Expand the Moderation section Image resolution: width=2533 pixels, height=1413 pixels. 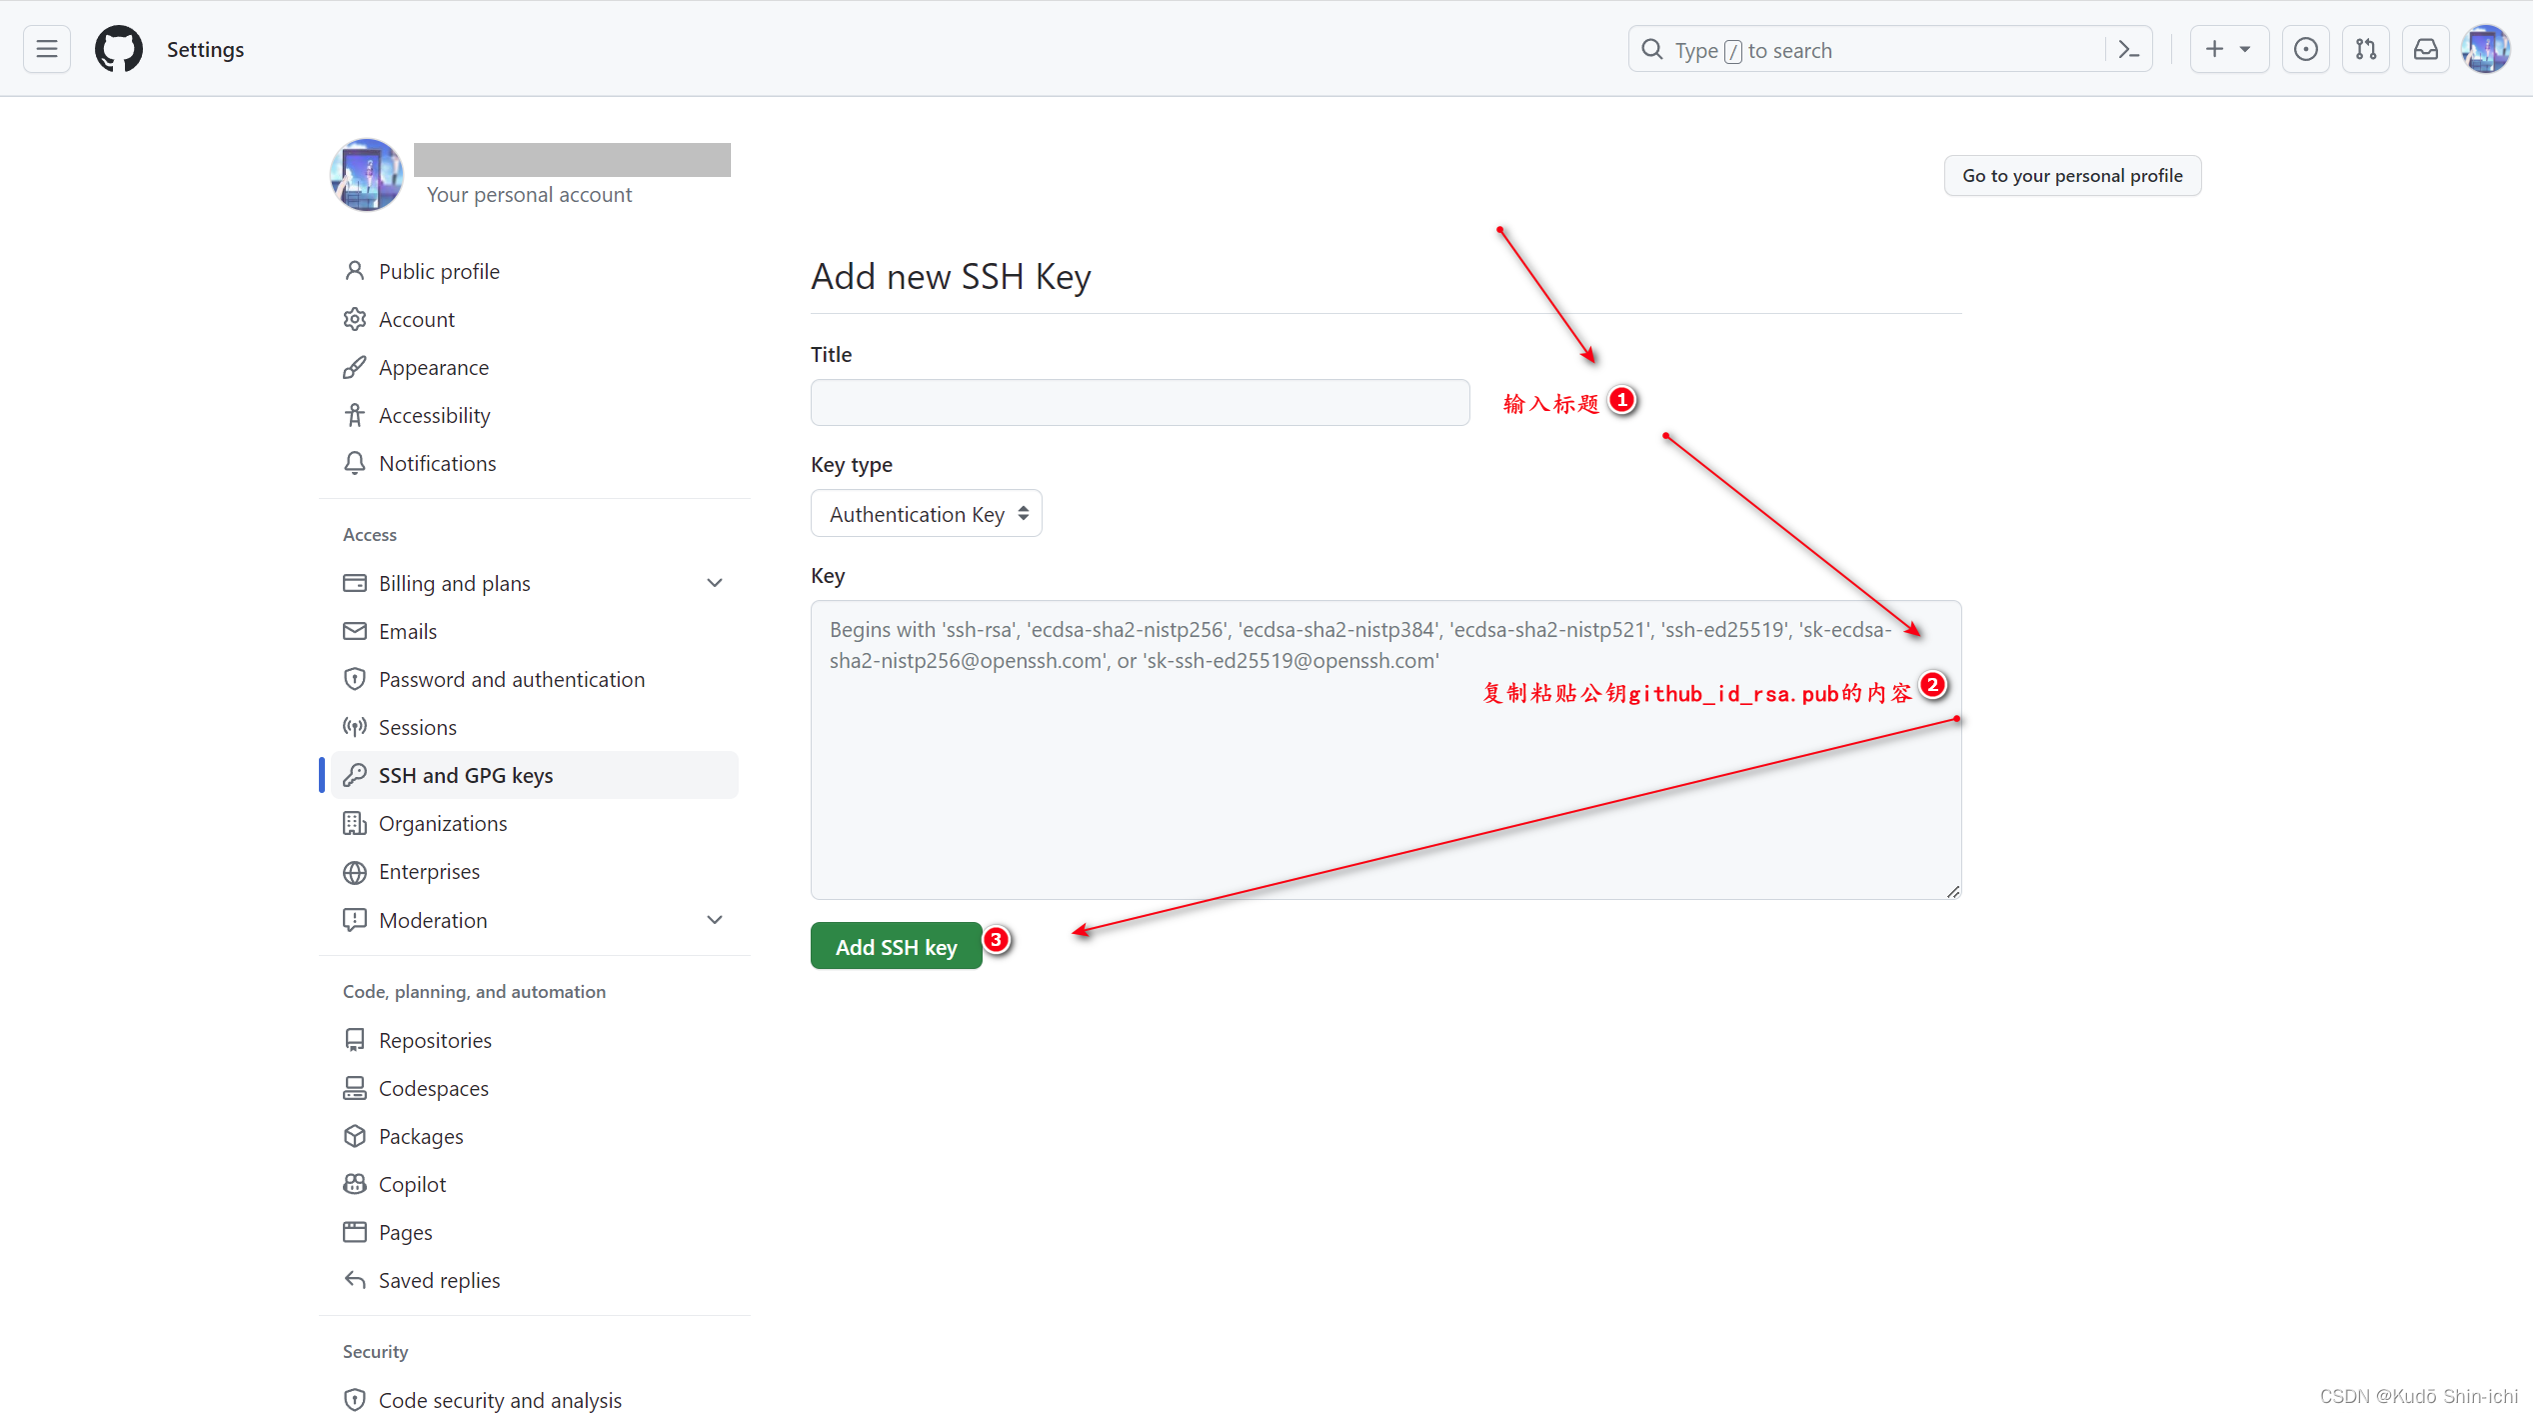(714, 919)
